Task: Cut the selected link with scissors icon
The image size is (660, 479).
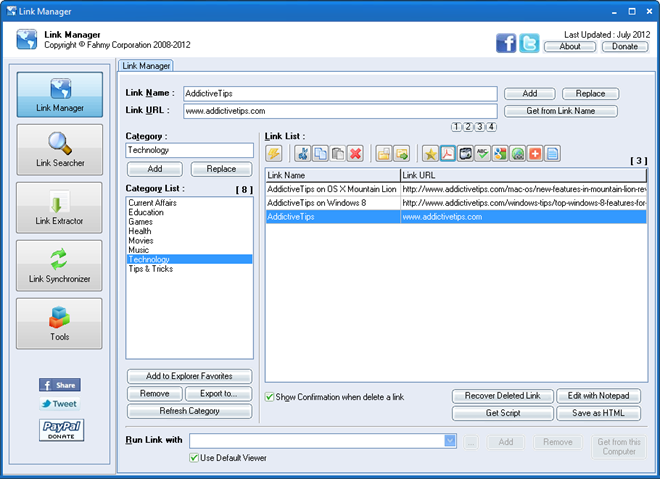Action: pos(303,154)
